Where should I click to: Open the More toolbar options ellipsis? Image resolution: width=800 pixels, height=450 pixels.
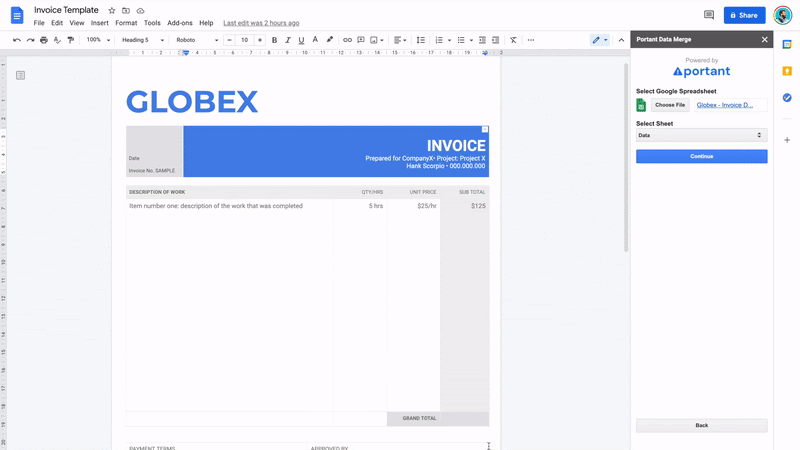(x=531, y=40)
